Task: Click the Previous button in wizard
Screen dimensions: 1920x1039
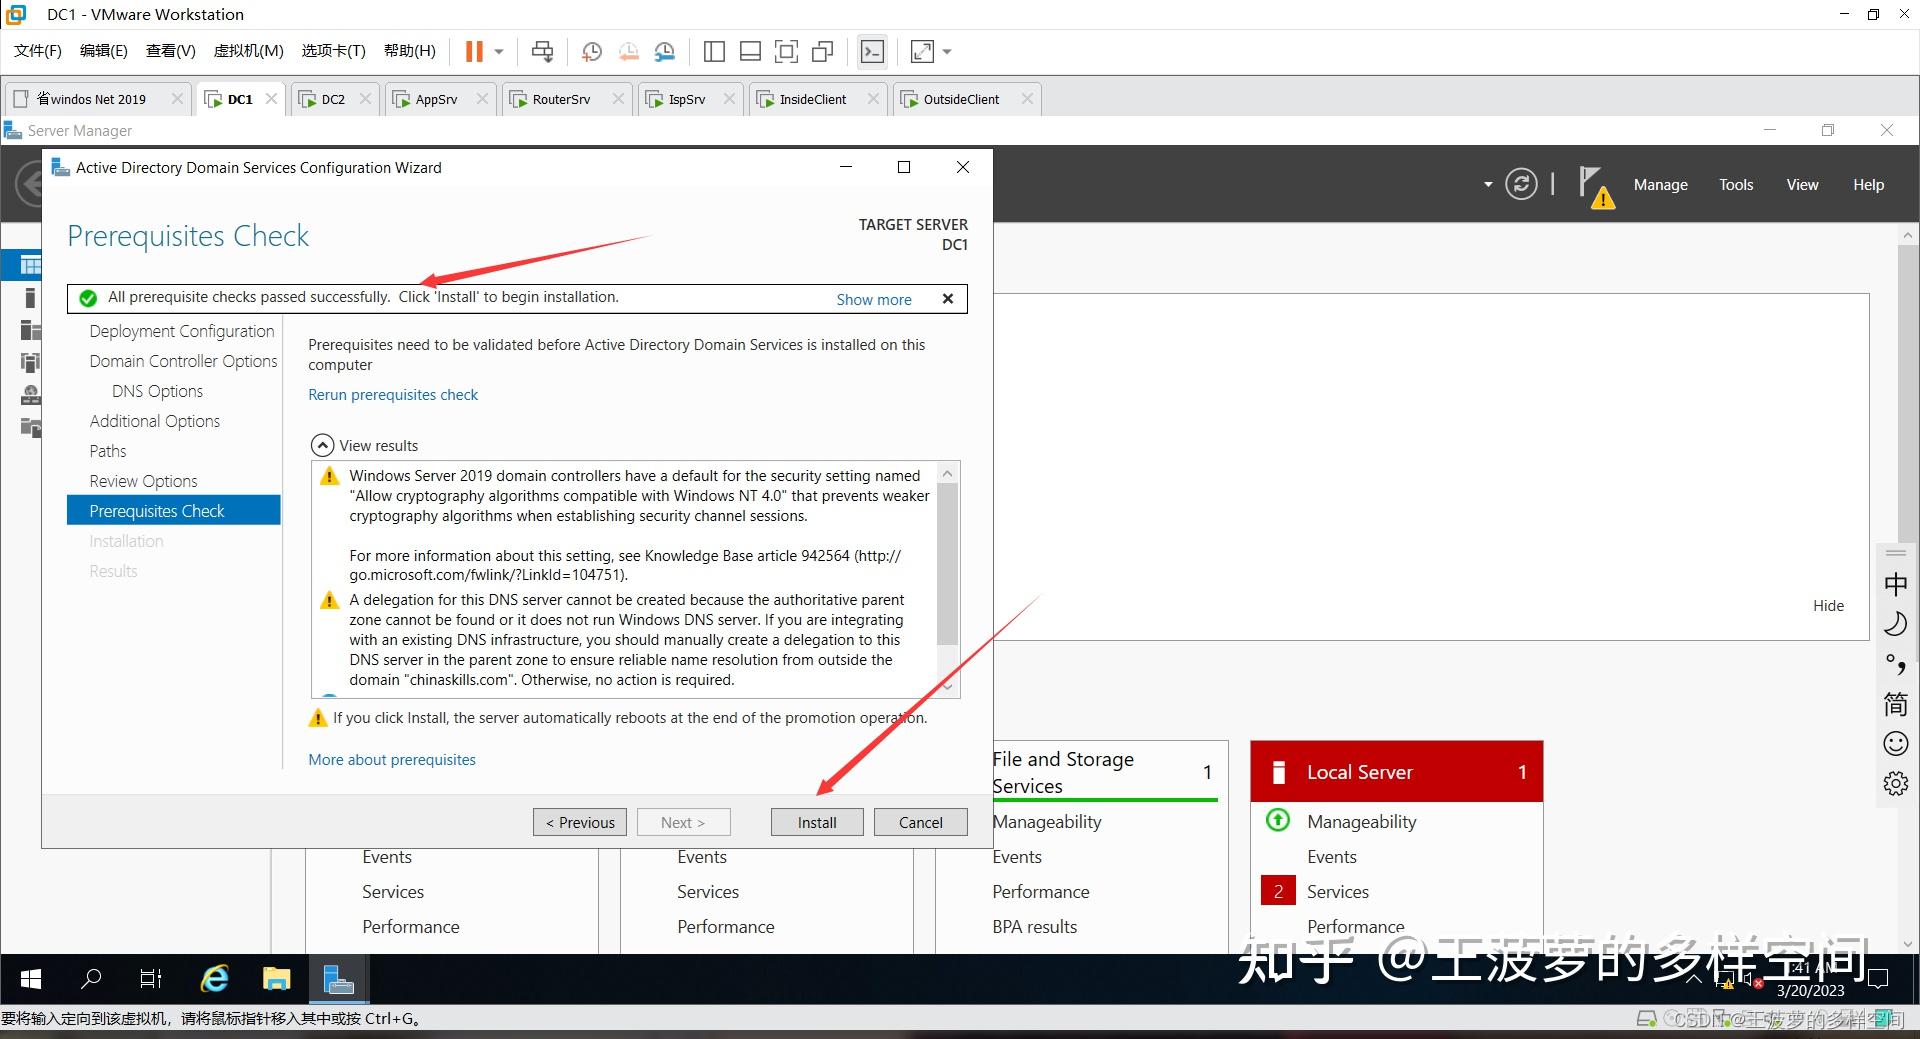Action: pyautogui.click(x=580, y=822)
